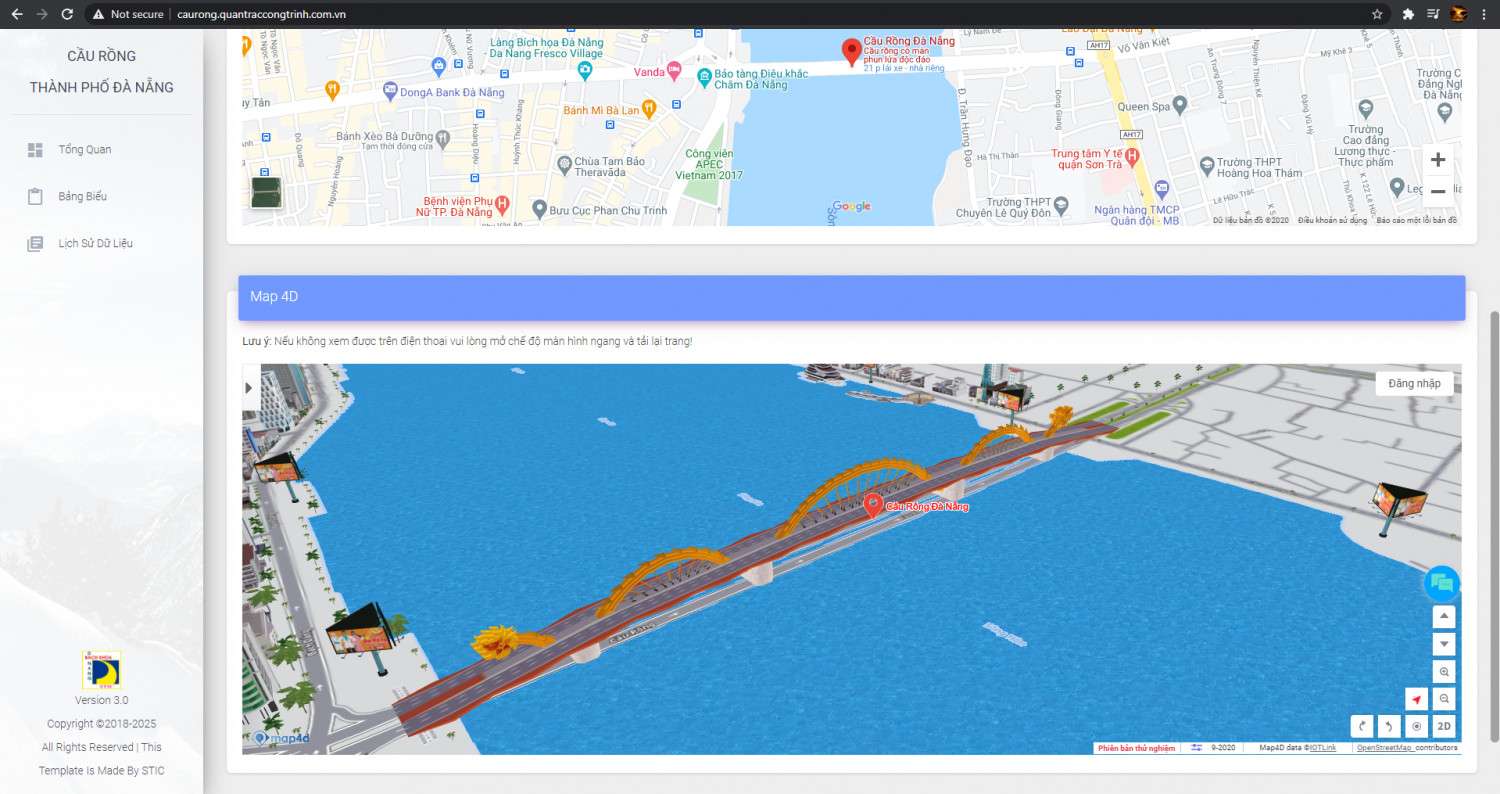This screenshot has height=794, width=1500.
Task: Open Bảng Biểu in the sidebar
Action: click(x=82, y=196)
